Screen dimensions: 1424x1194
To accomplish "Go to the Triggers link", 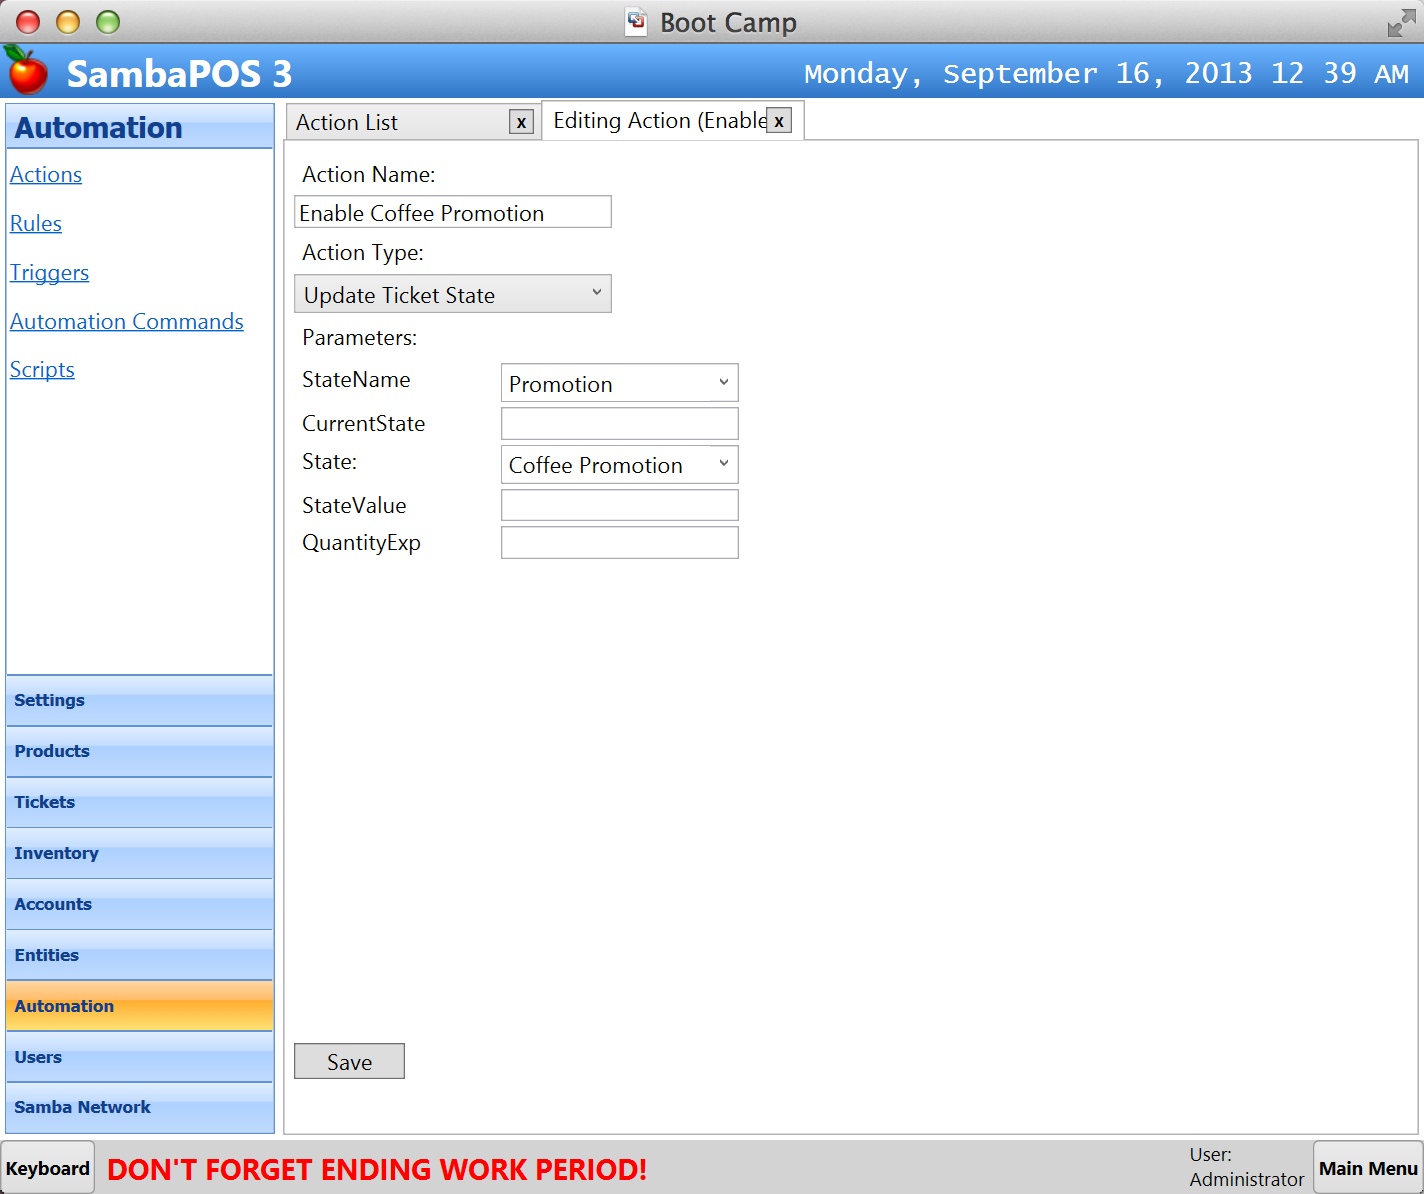I will click(49, 273).
